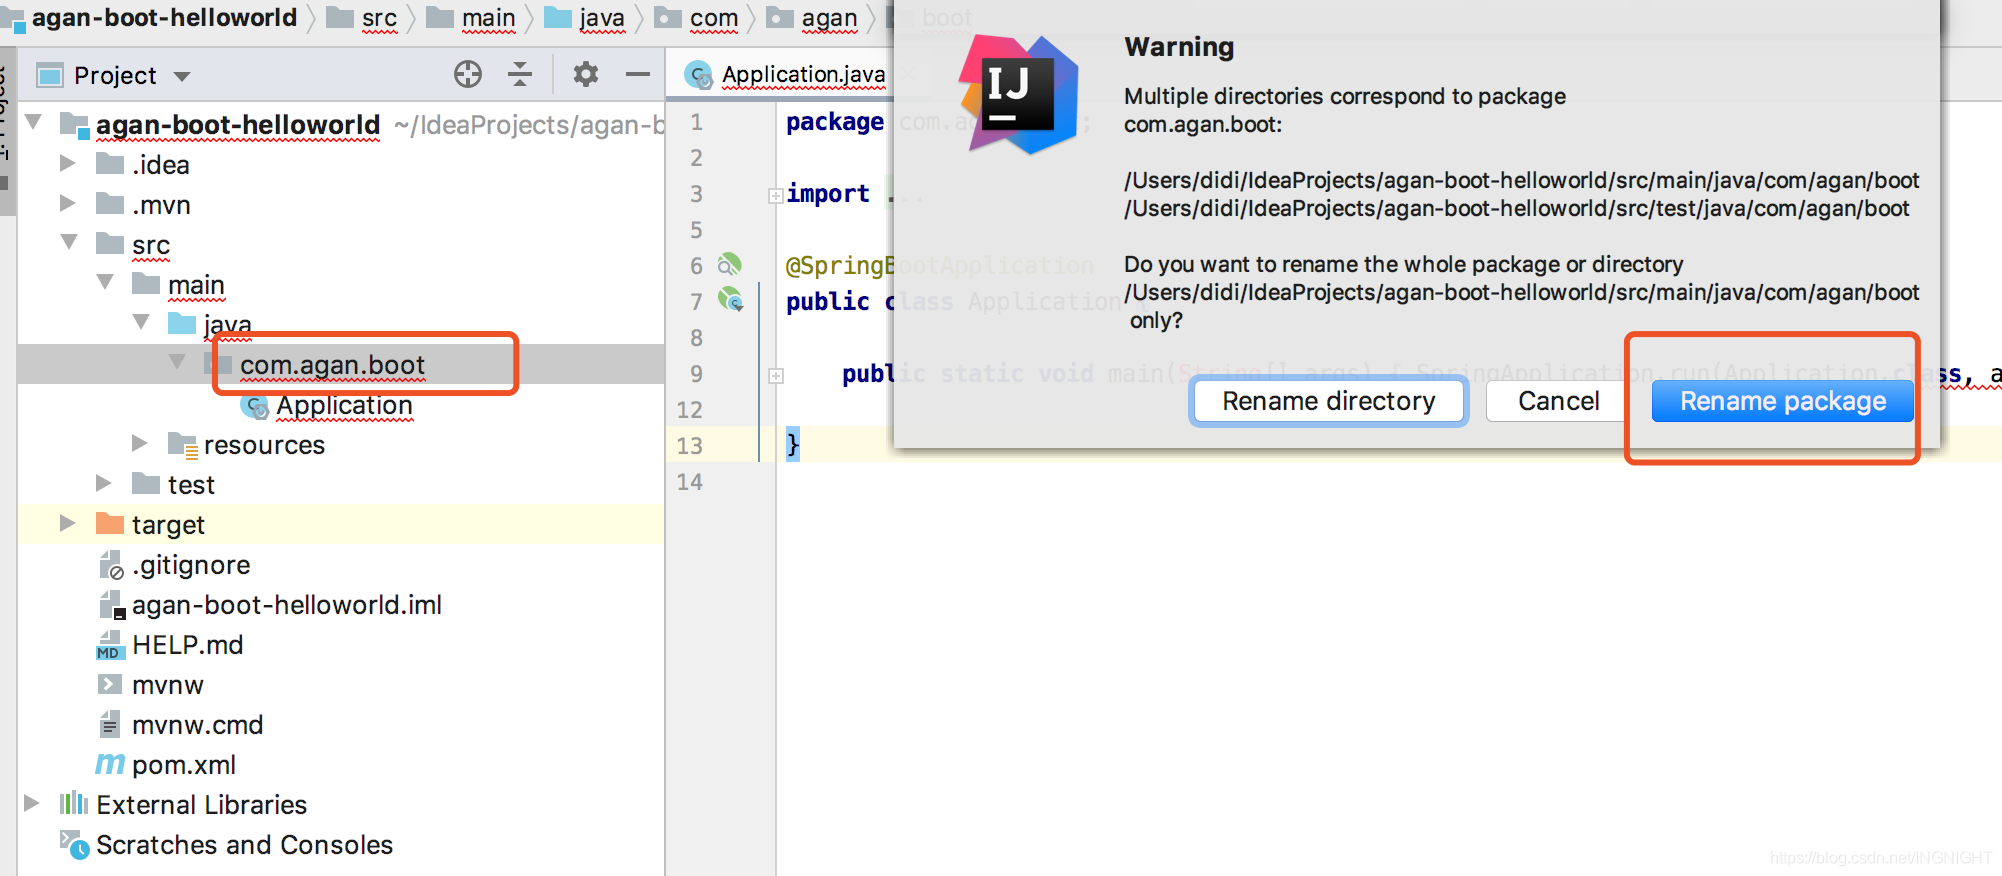Expand the target folder
Image resolution: width=2002 pixels, height=876 pixels.
pos(68,523)
